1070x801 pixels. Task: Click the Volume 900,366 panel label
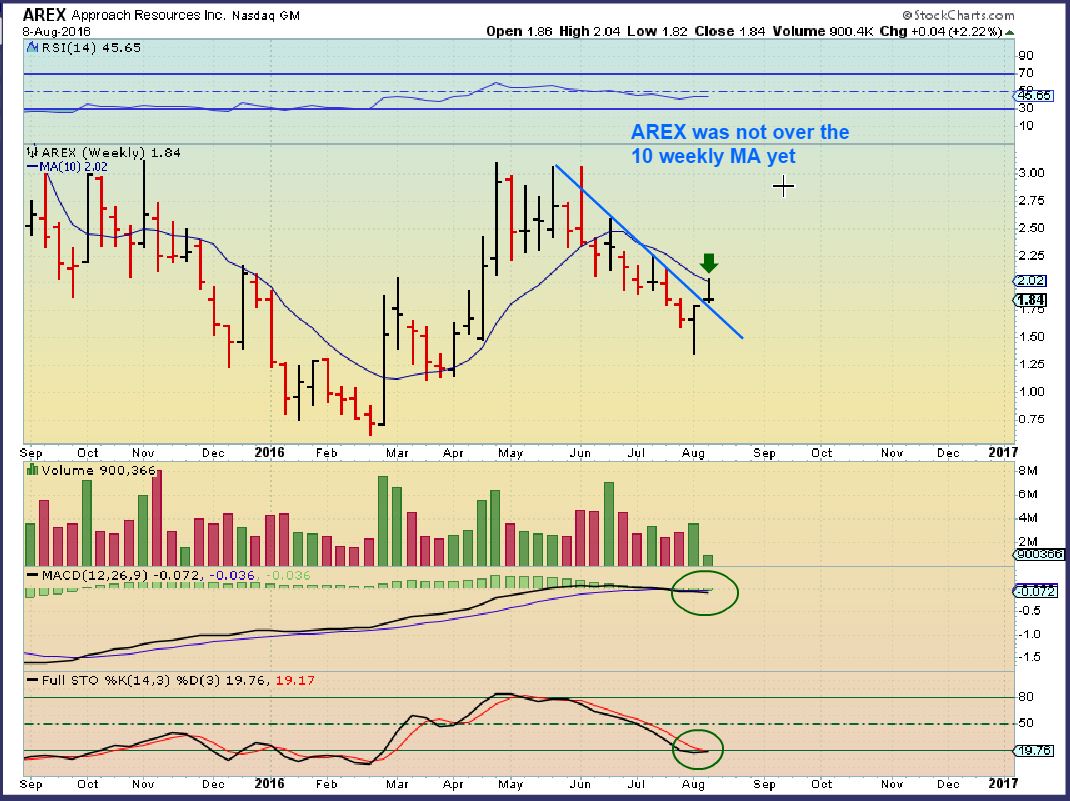[x=98, y=471]
